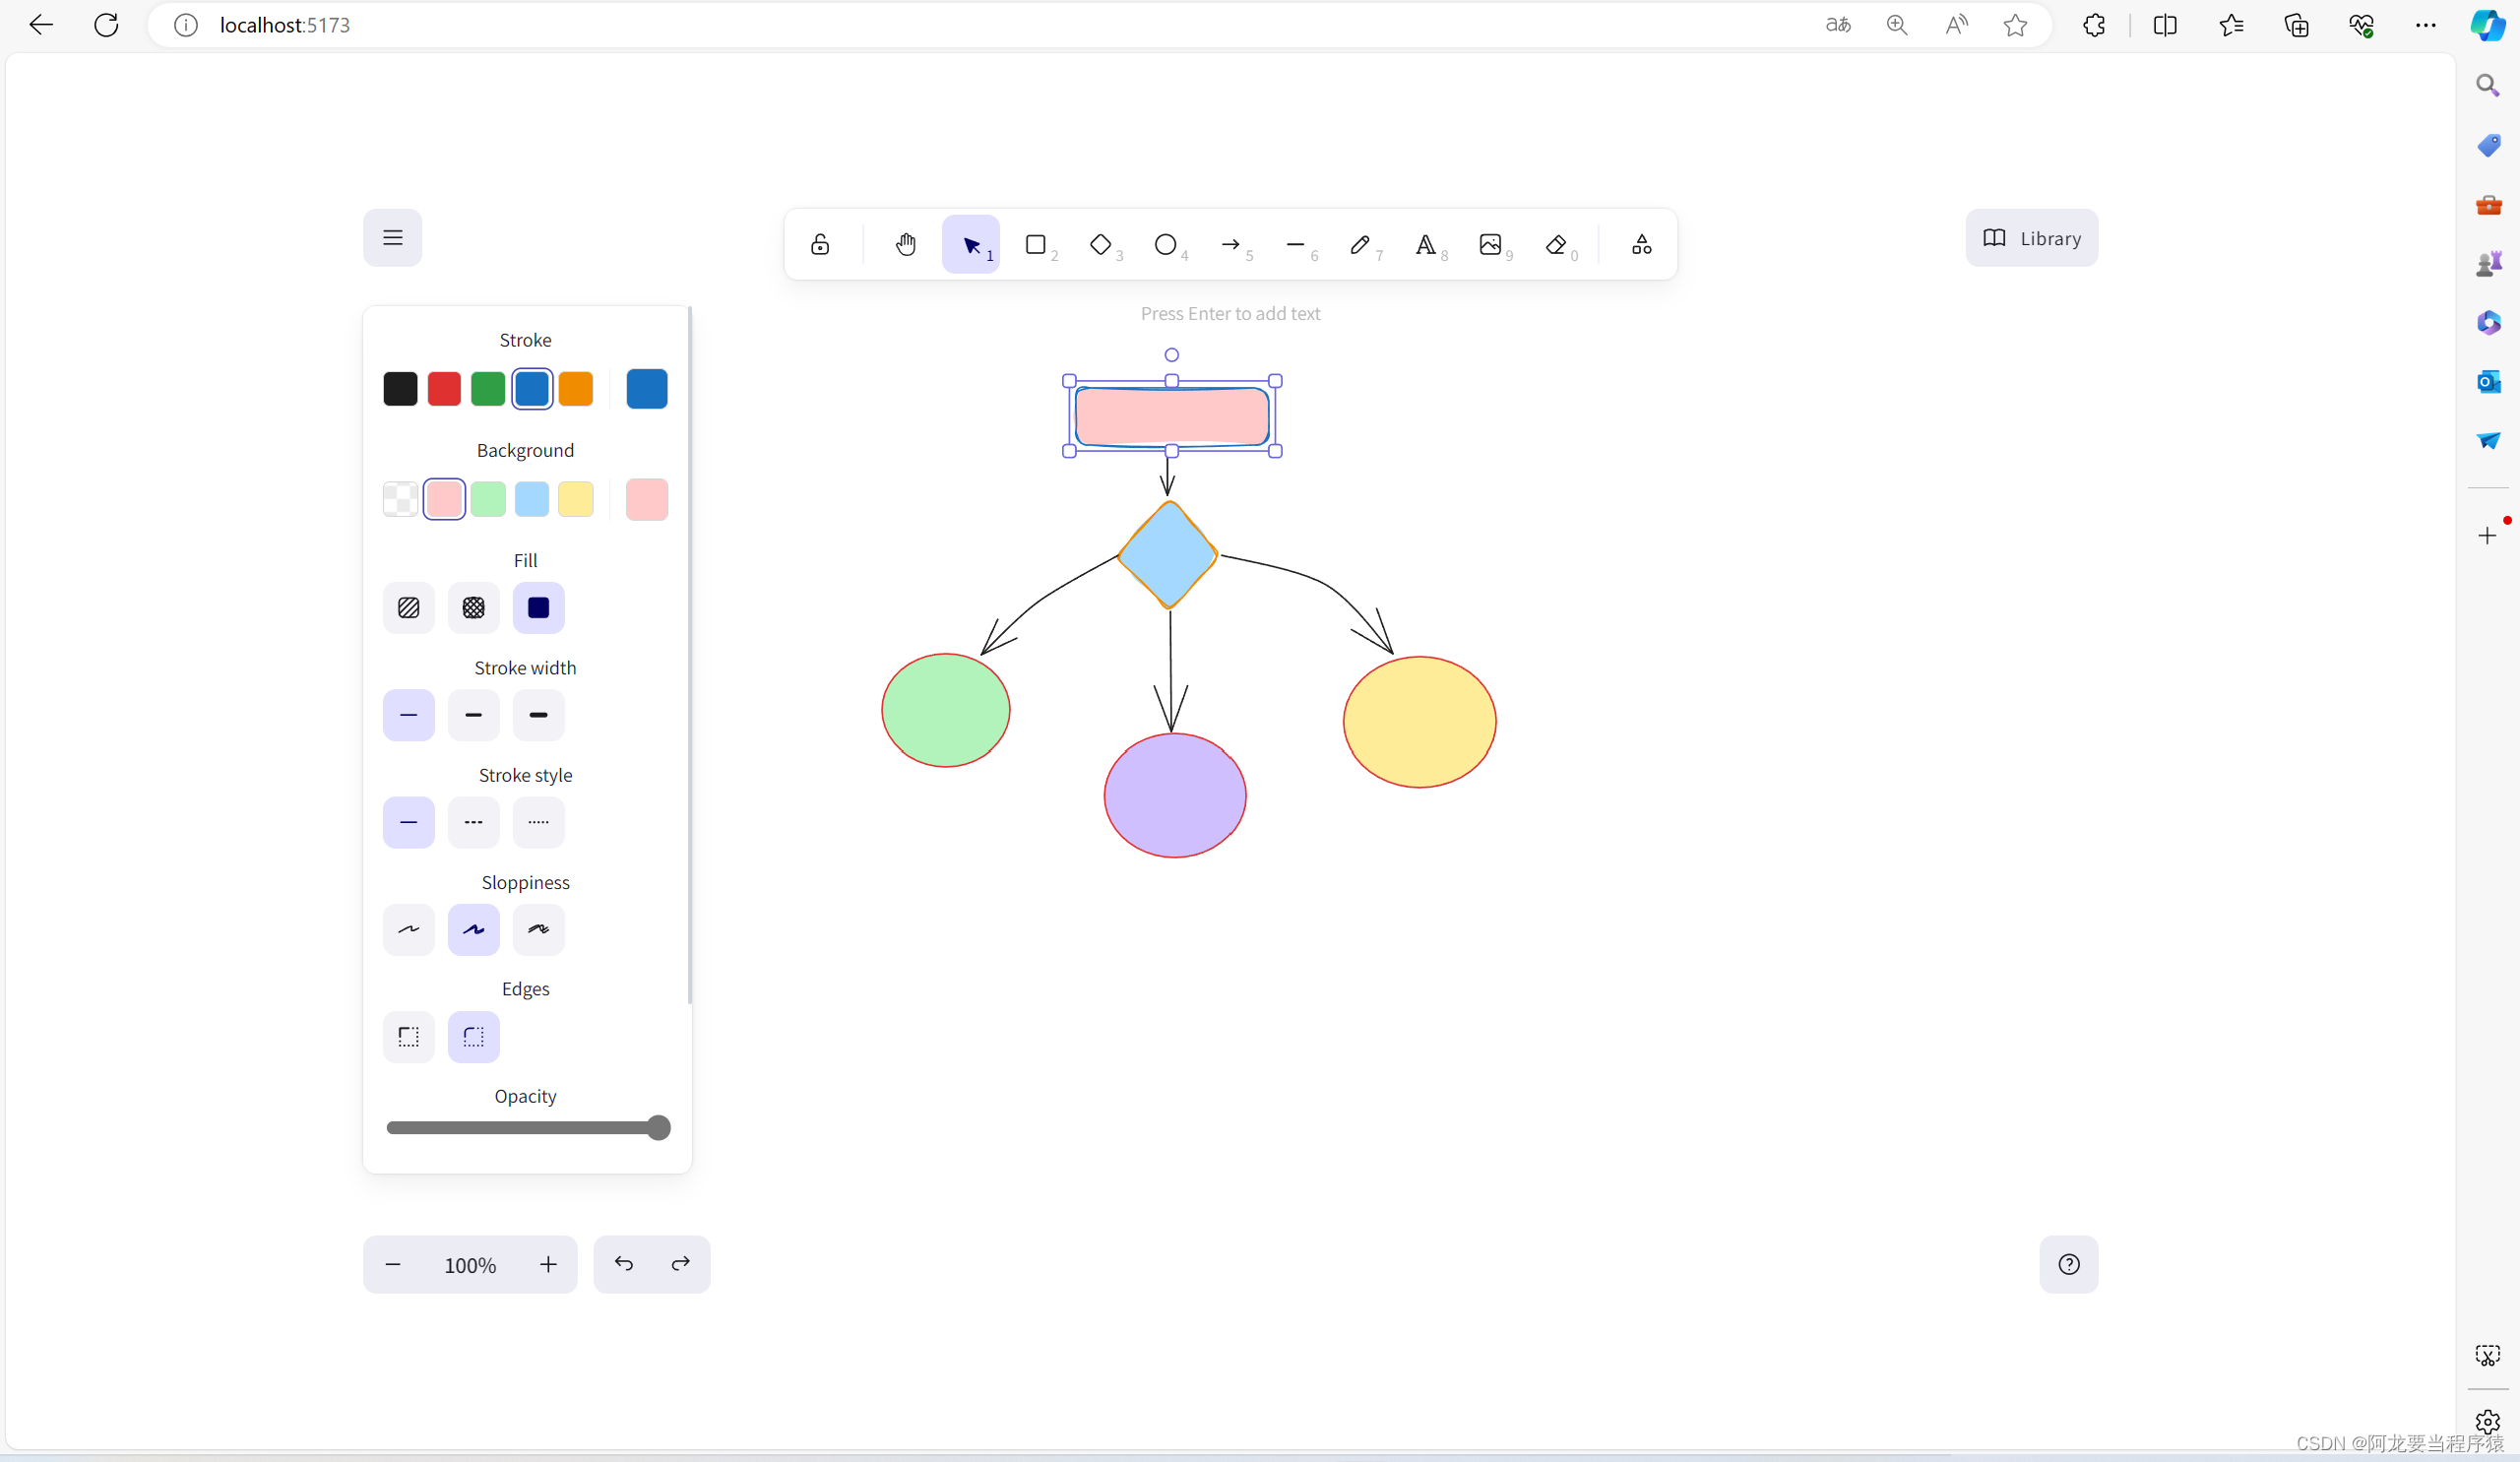Choose sharp edges option
Viewport: 2520px width, 1462px height.
[409, 1037]
